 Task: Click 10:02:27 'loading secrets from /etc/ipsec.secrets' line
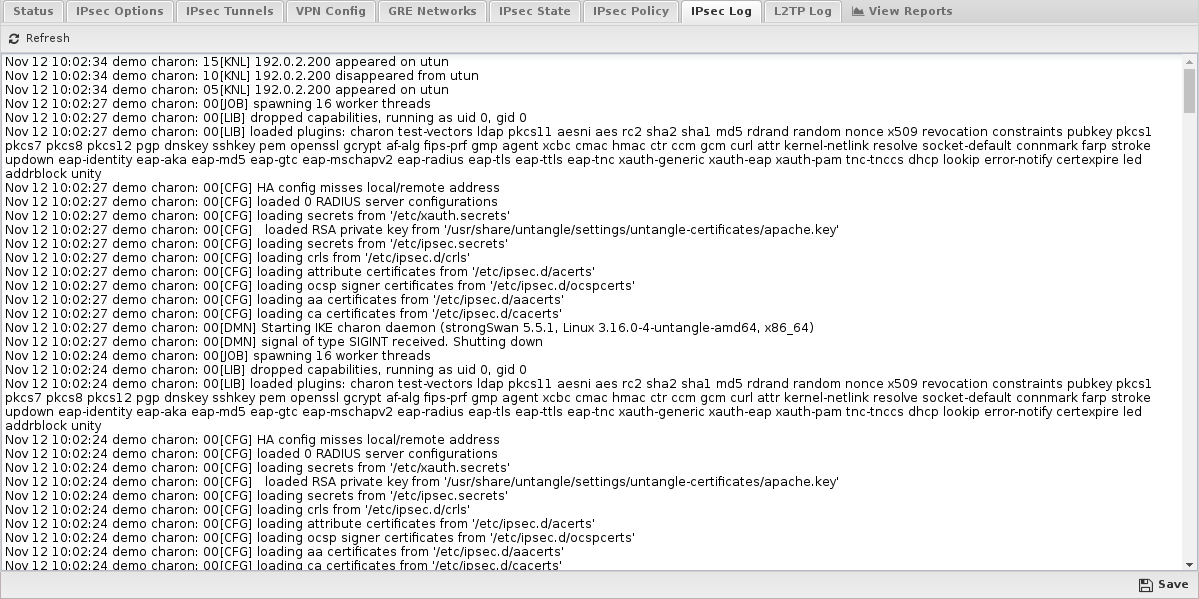[x=257, y=244]
